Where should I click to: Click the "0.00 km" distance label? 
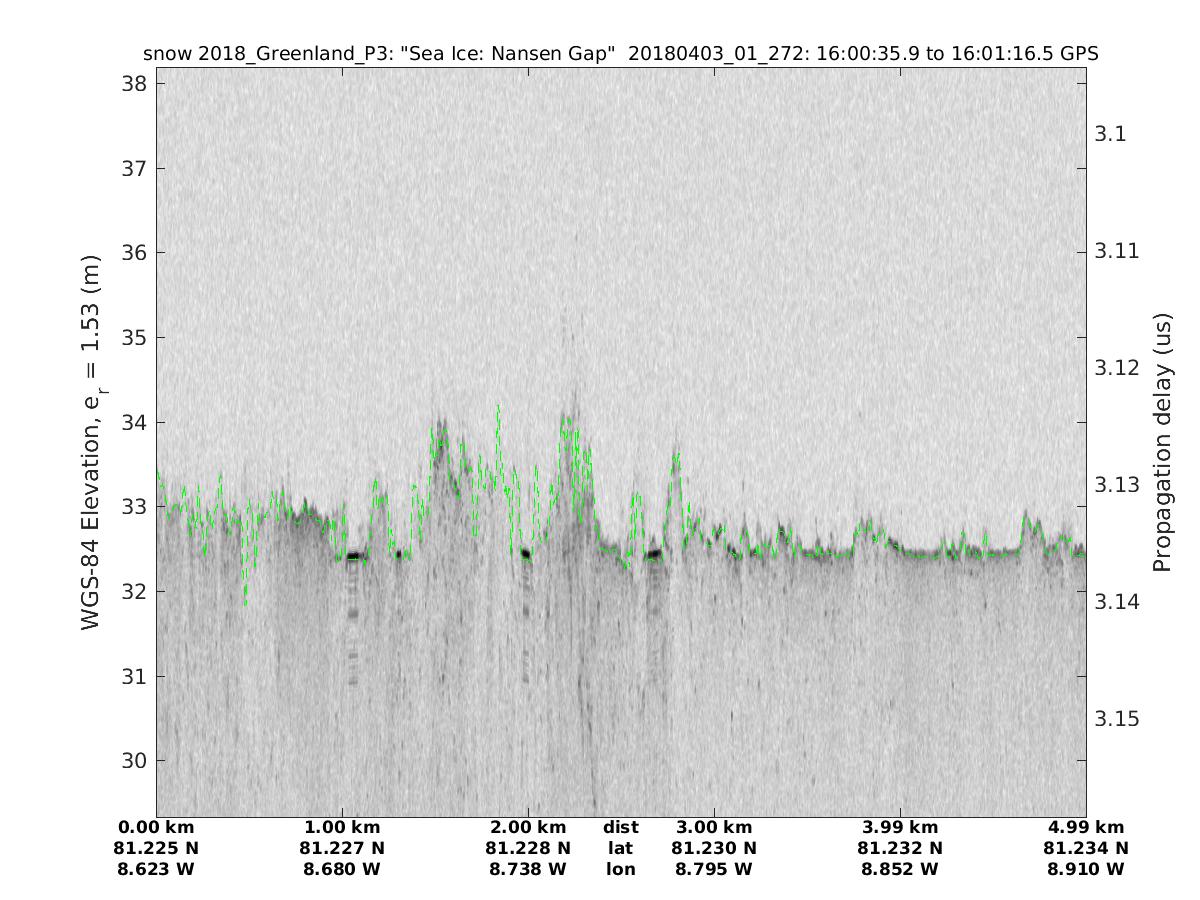coord(156,828)
